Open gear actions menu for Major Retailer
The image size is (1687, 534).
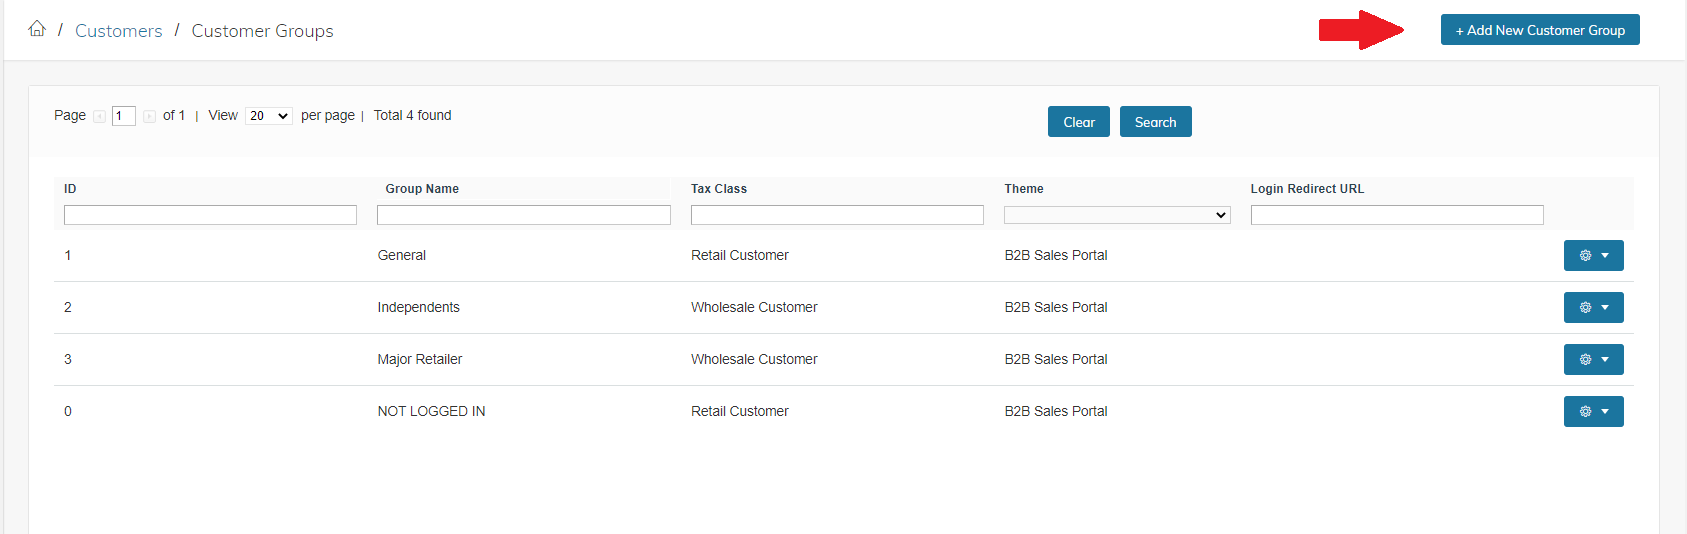click(x=1593, y=360)
